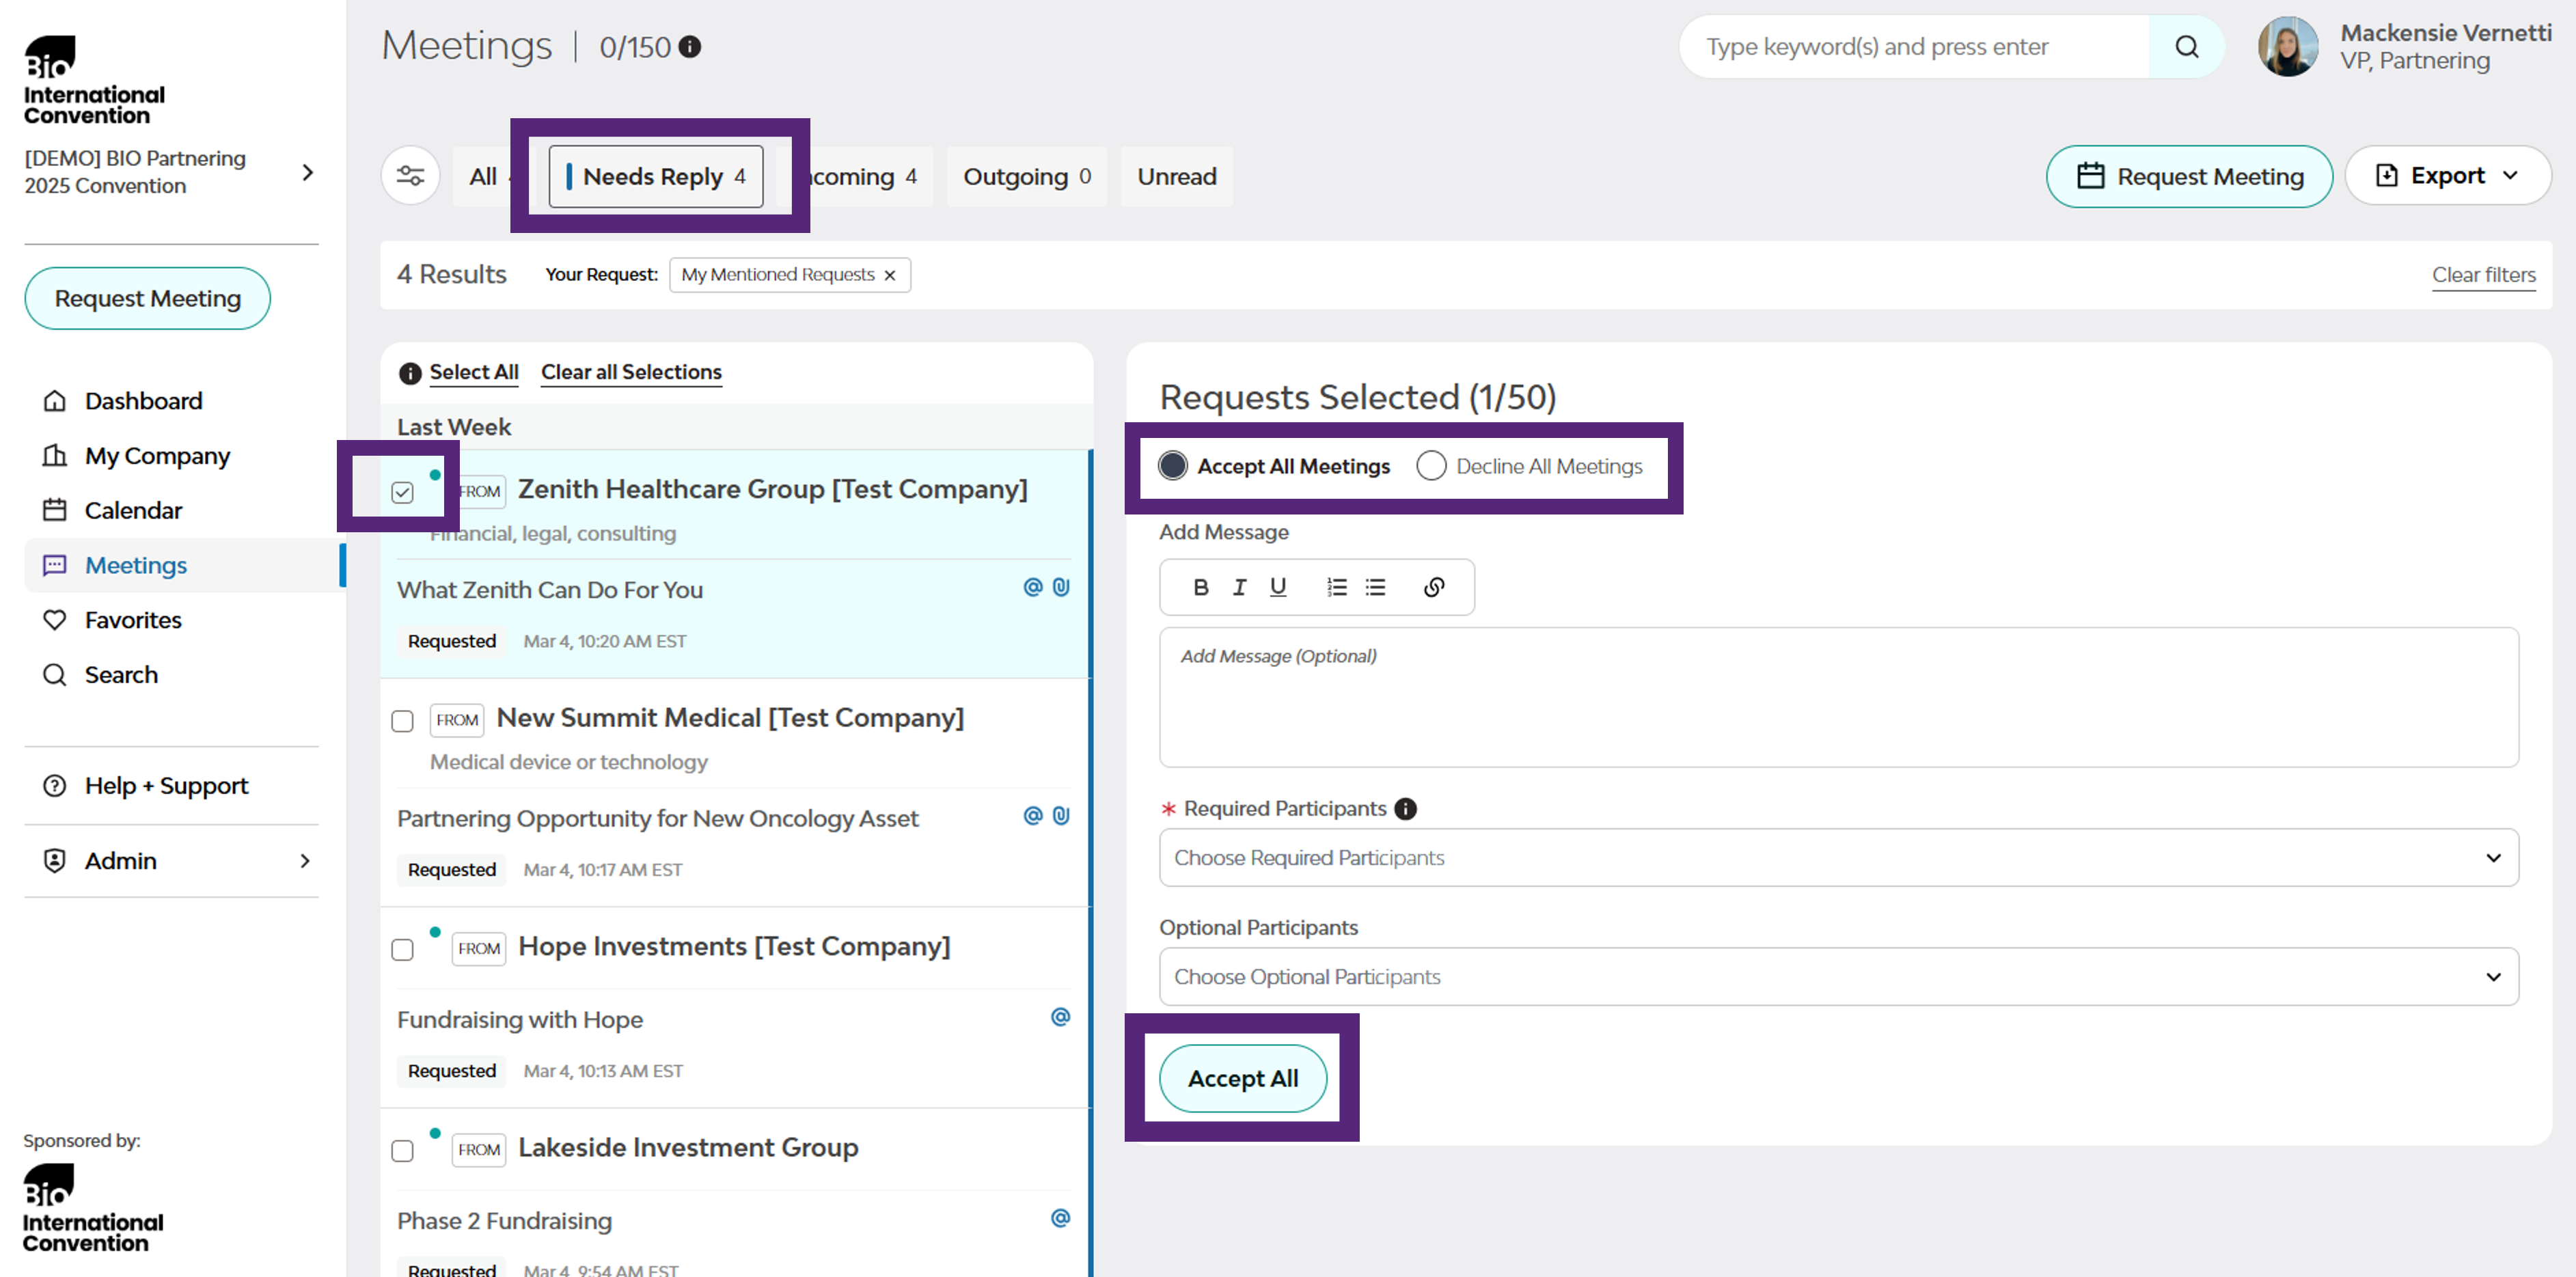Viewport: 2576px width, 1277px height.
Task: Open Help + Support from the sidebar
Action: click(166, 786)
